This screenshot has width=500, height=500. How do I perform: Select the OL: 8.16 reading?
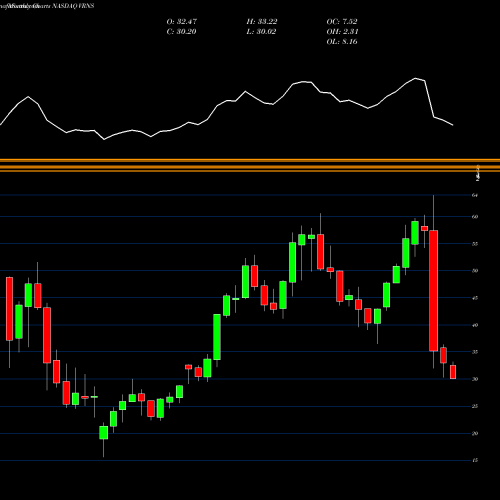point(342,42)
